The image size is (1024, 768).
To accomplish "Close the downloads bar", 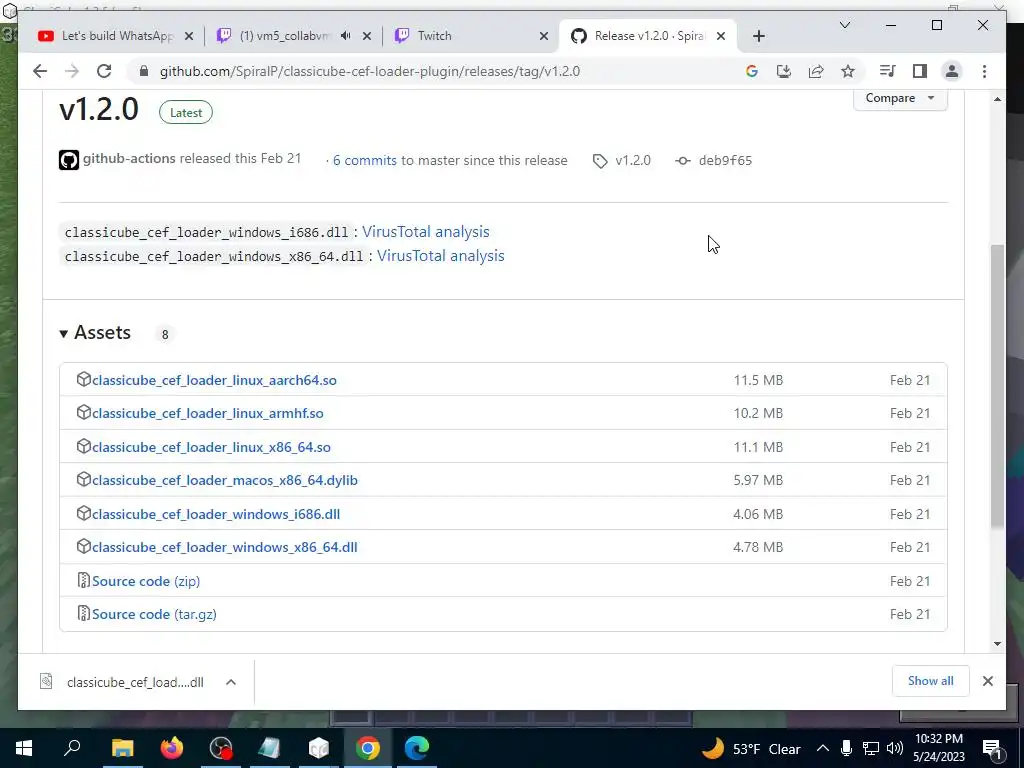I will pos(987,681).
